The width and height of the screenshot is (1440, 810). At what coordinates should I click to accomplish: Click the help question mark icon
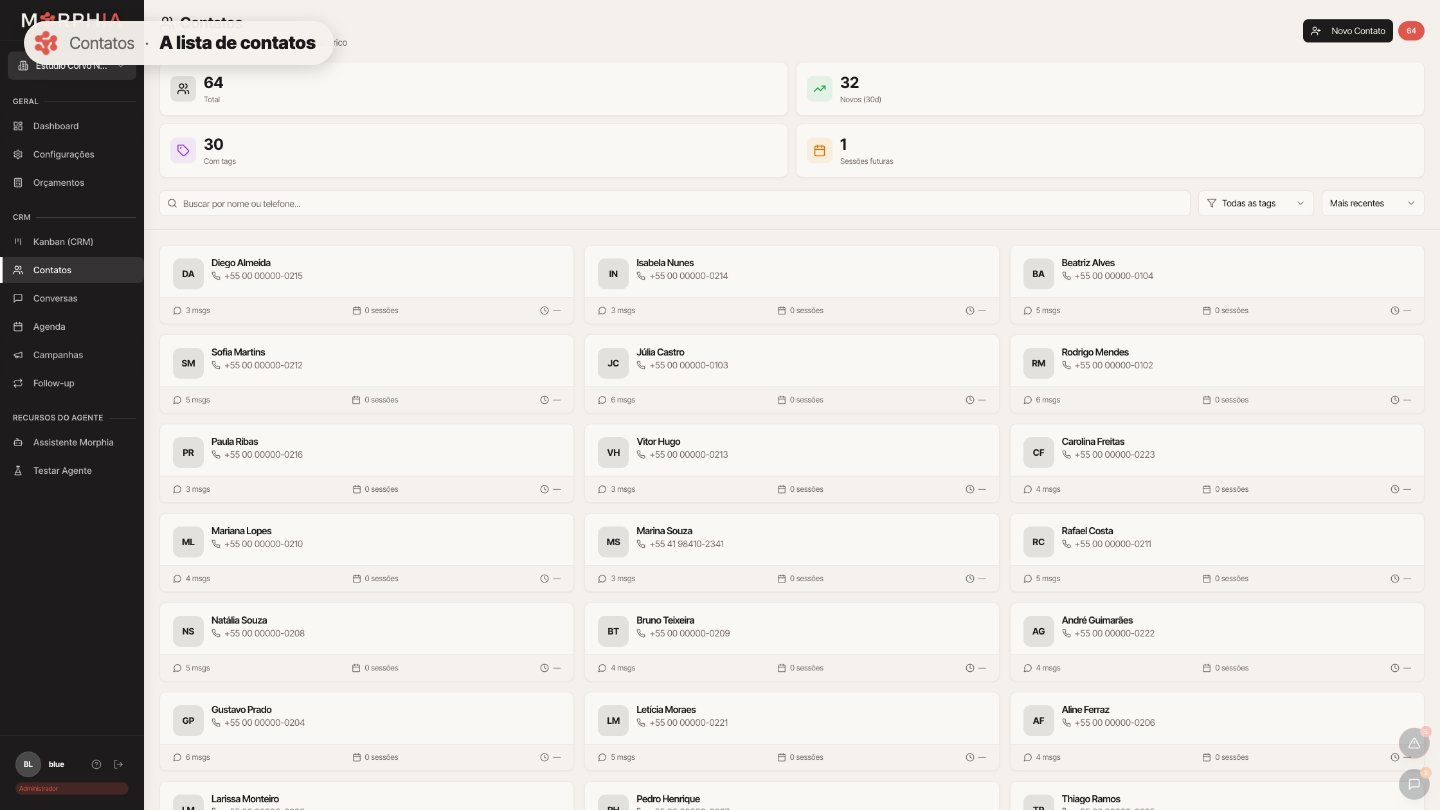click(97, 764)
